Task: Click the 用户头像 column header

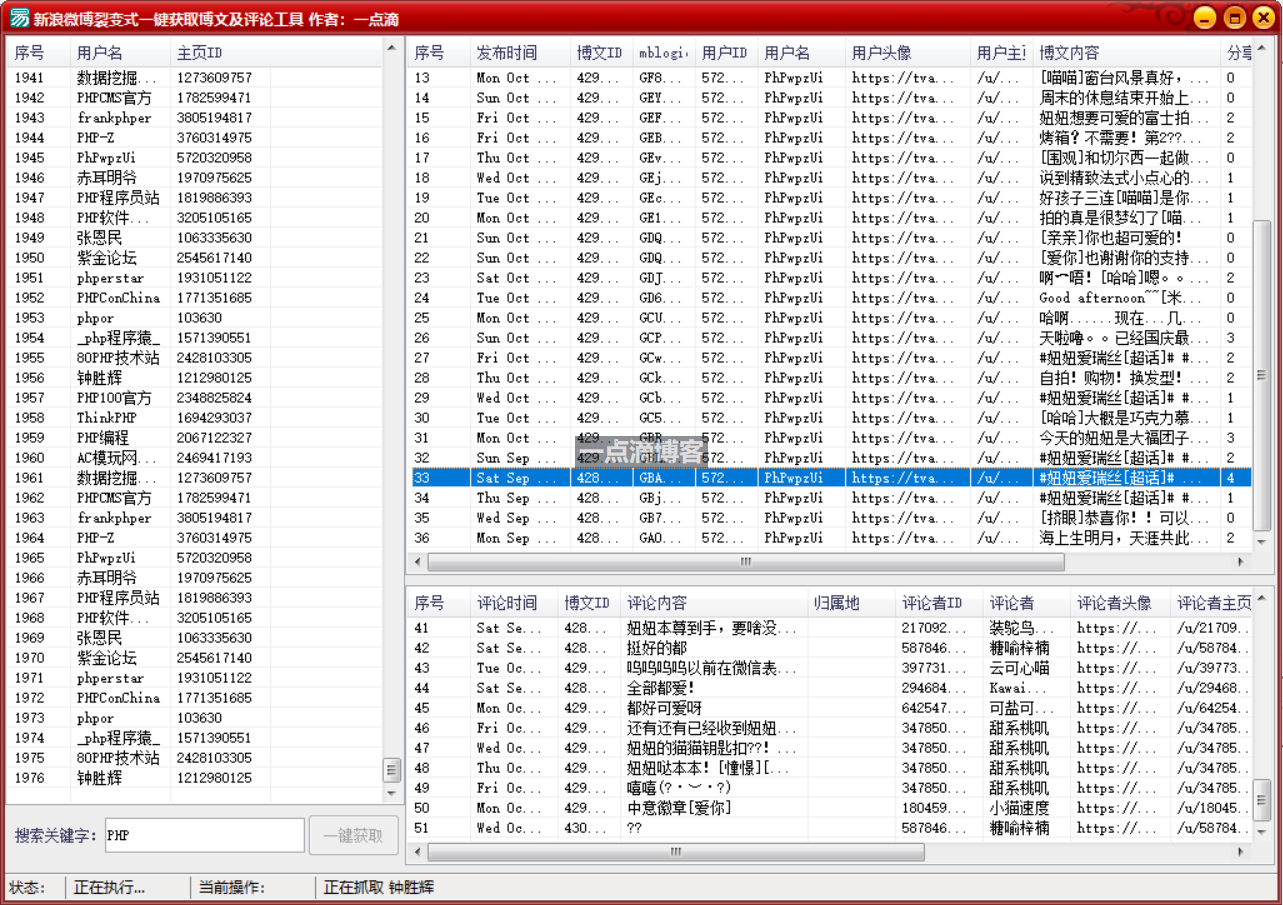Action: coord(908,53)
